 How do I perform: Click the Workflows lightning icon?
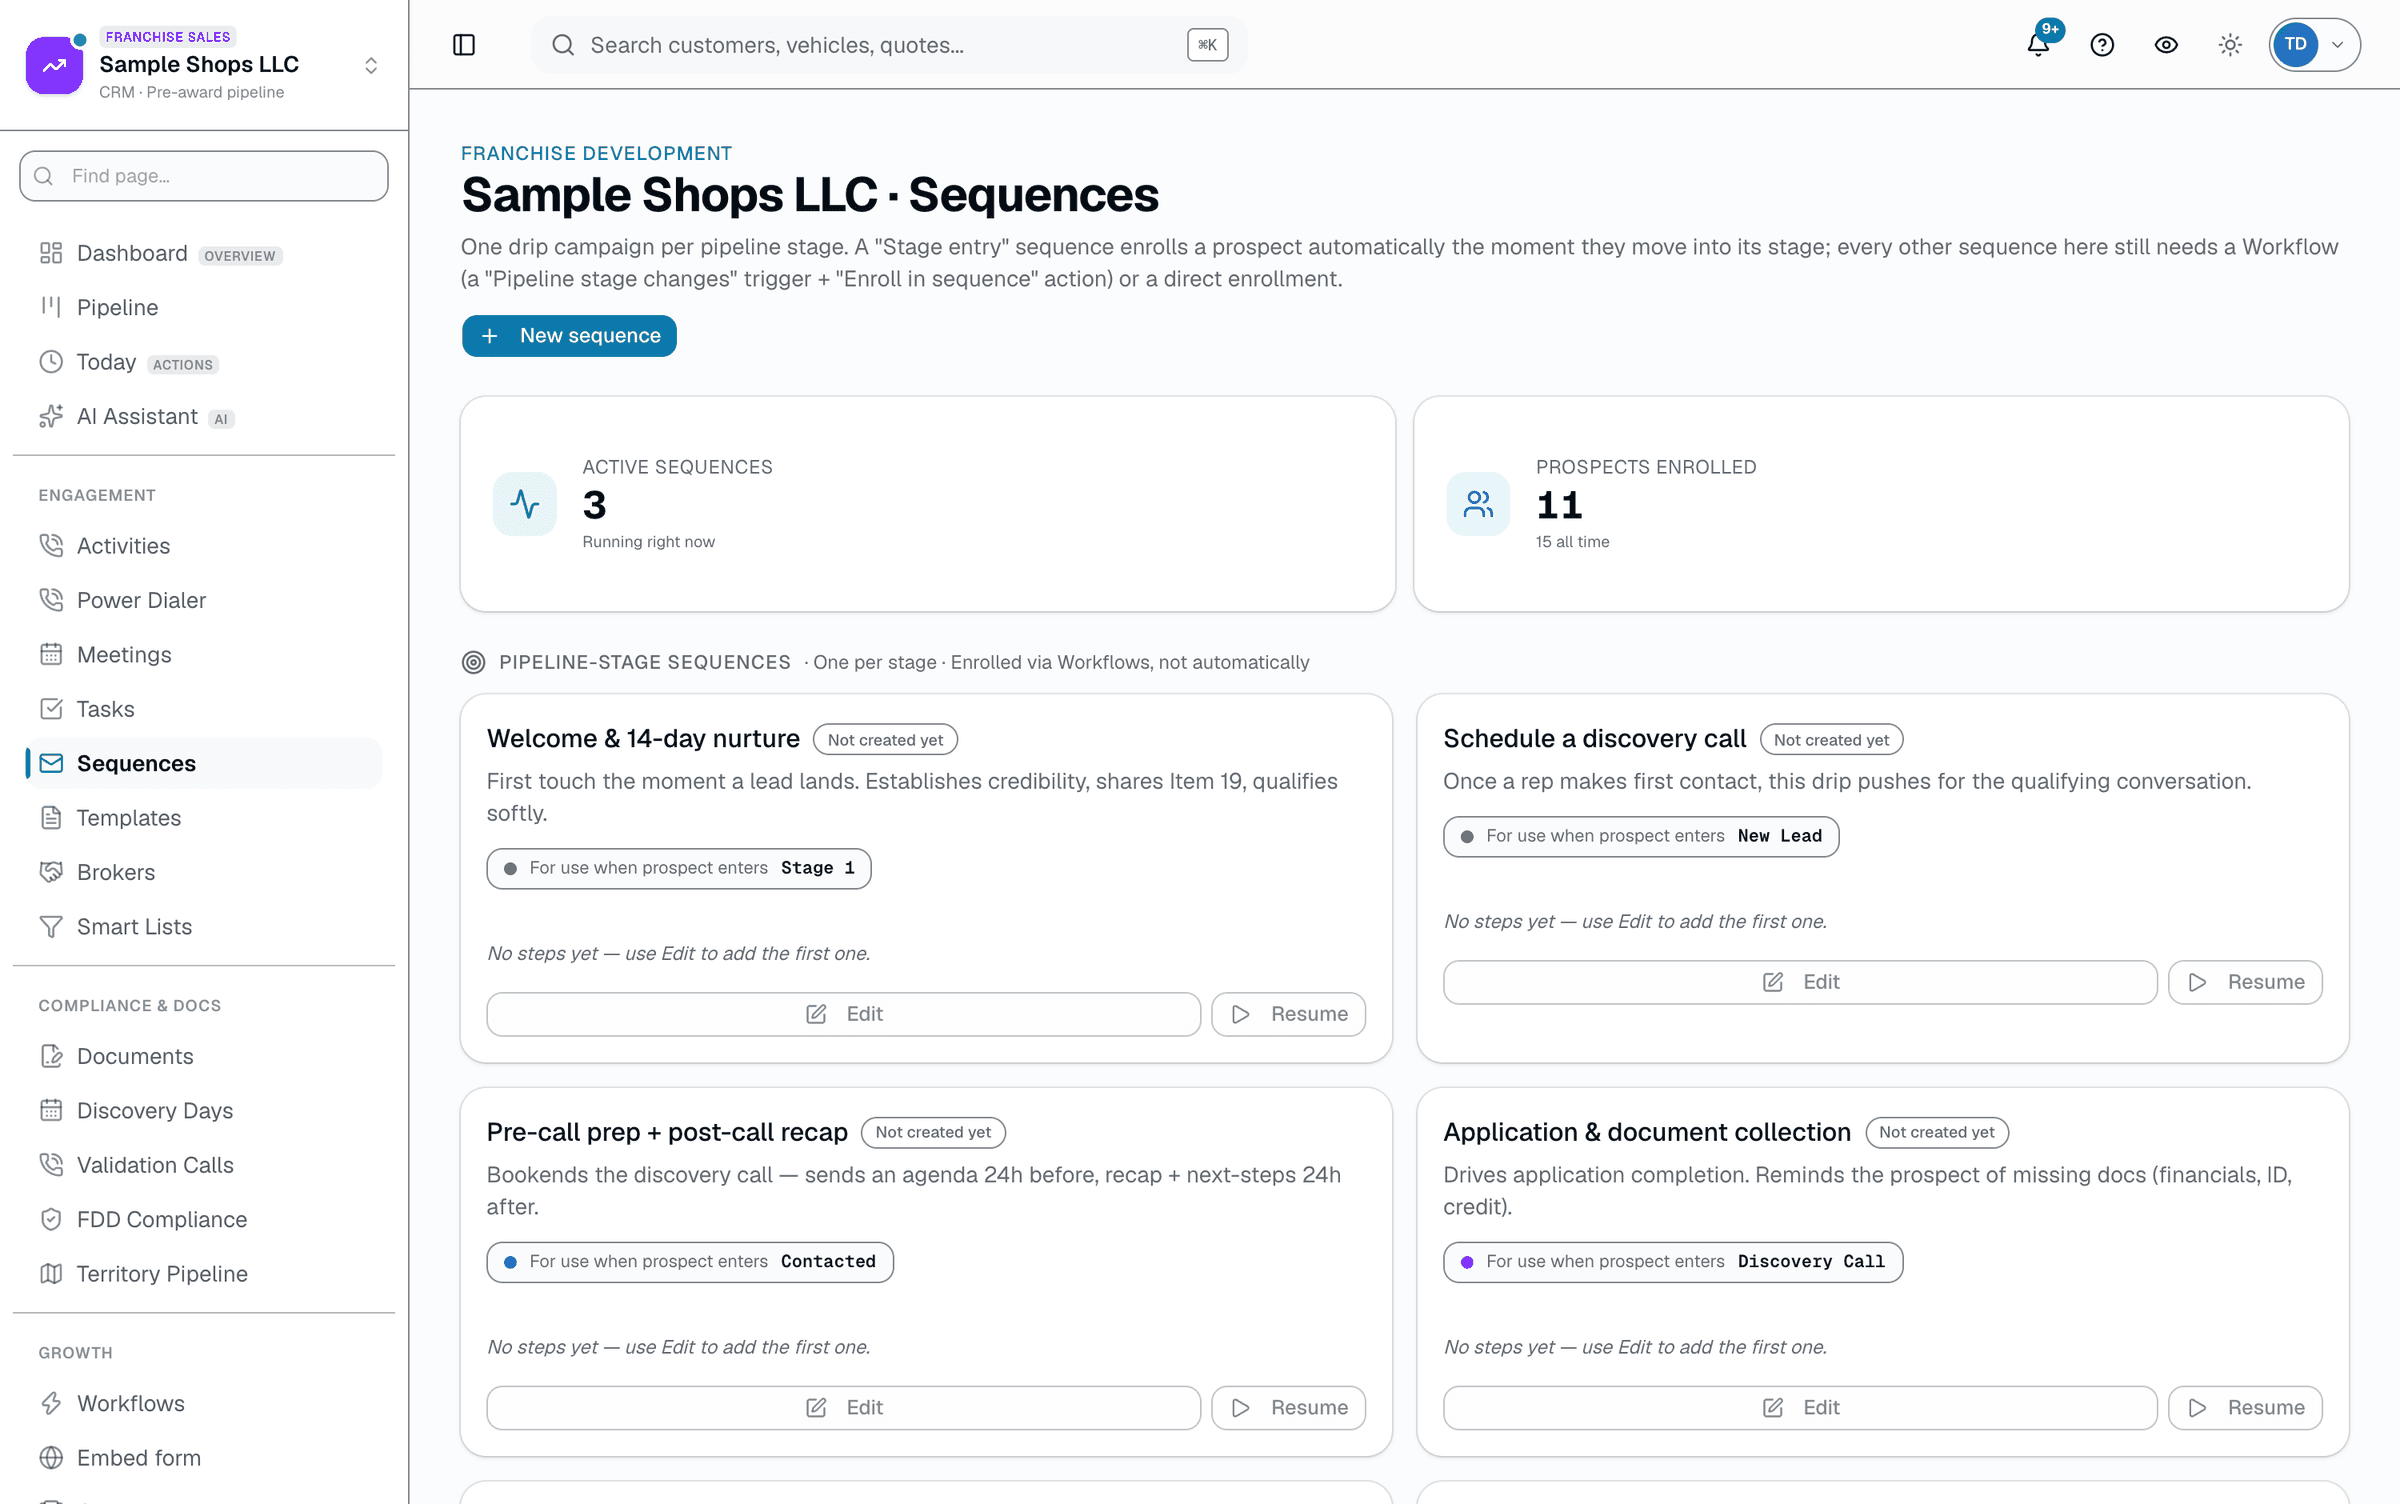(51, 1403)
